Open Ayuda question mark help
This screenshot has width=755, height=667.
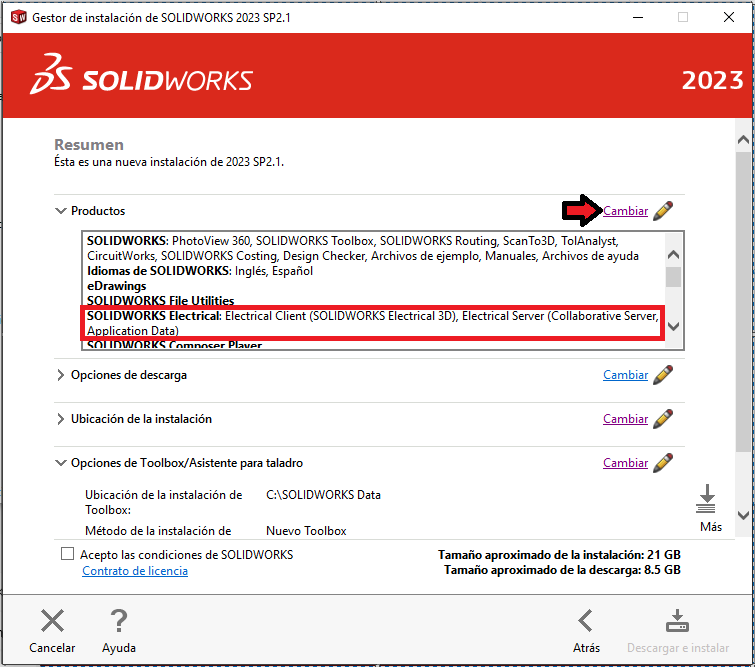[x=118, y=620]
